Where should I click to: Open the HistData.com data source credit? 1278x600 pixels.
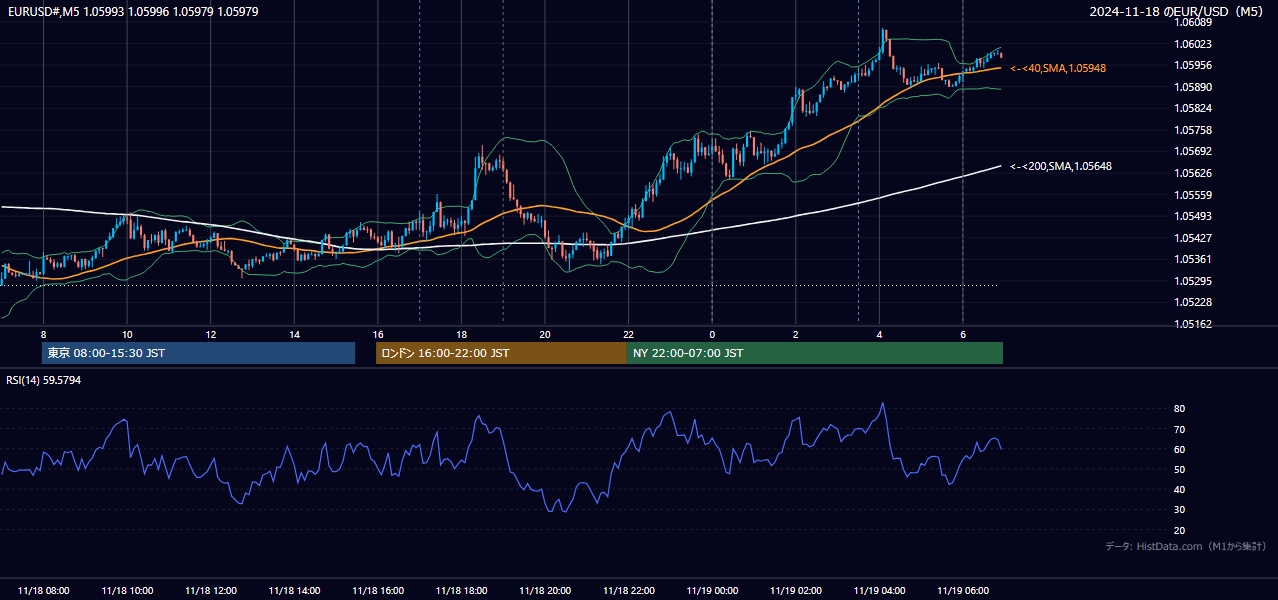(1186, 546)
